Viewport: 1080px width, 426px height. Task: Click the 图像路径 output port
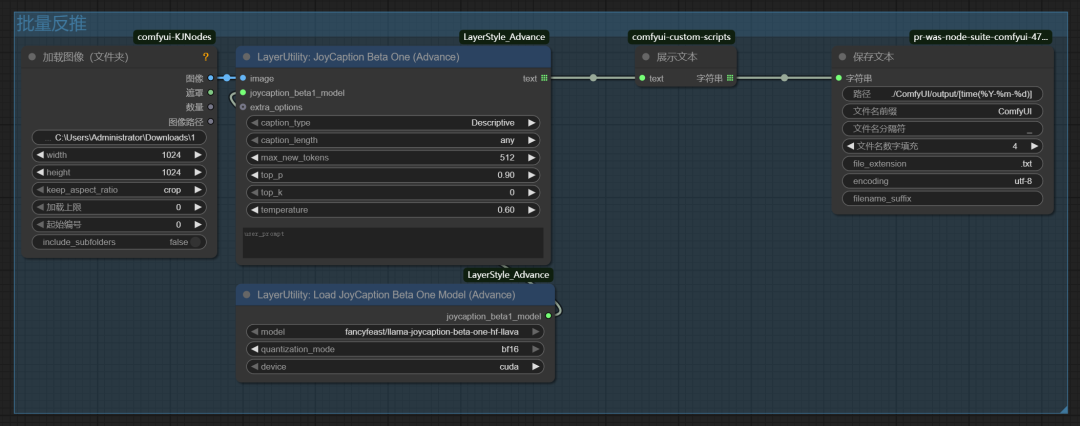(211, 121)
